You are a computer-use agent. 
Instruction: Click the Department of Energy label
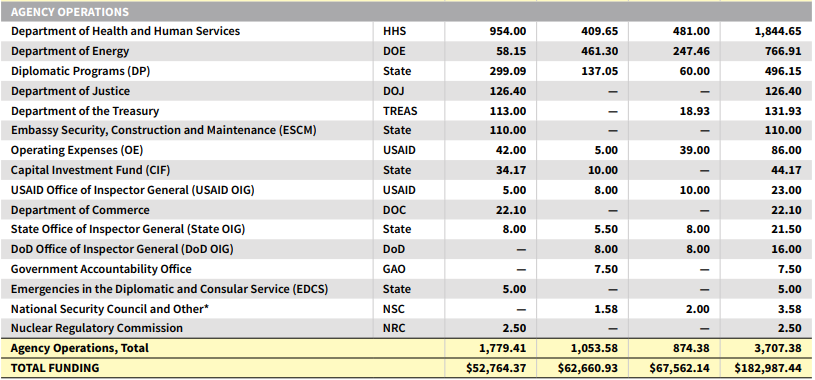pyautogui.click(x=70, y=51)
